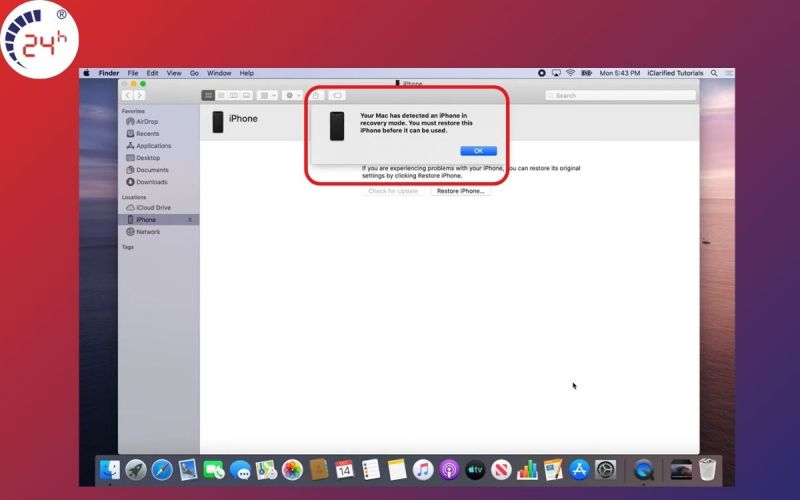The width and height of the screenshot is (800, 500).
Task: Open Reminders from the Dock
Action: (370, 469)
